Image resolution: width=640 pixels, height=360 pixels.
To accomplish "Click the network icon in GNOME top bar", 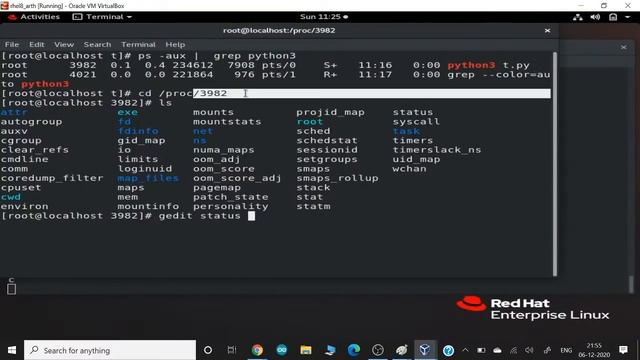I will point(578,17).
